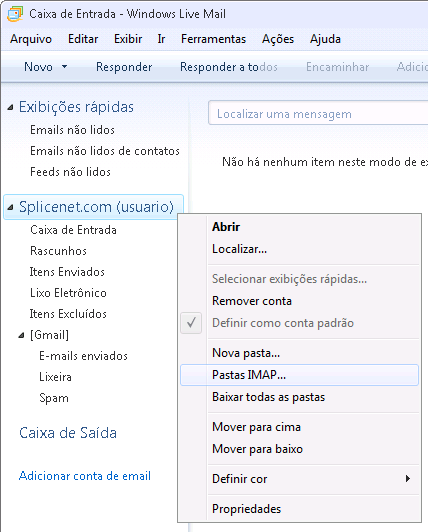The height and width of the screenshot is (532, 428).
Task: Collapse the [Gmail] folder
Action: pyautogui.click(x=21, y=335)
